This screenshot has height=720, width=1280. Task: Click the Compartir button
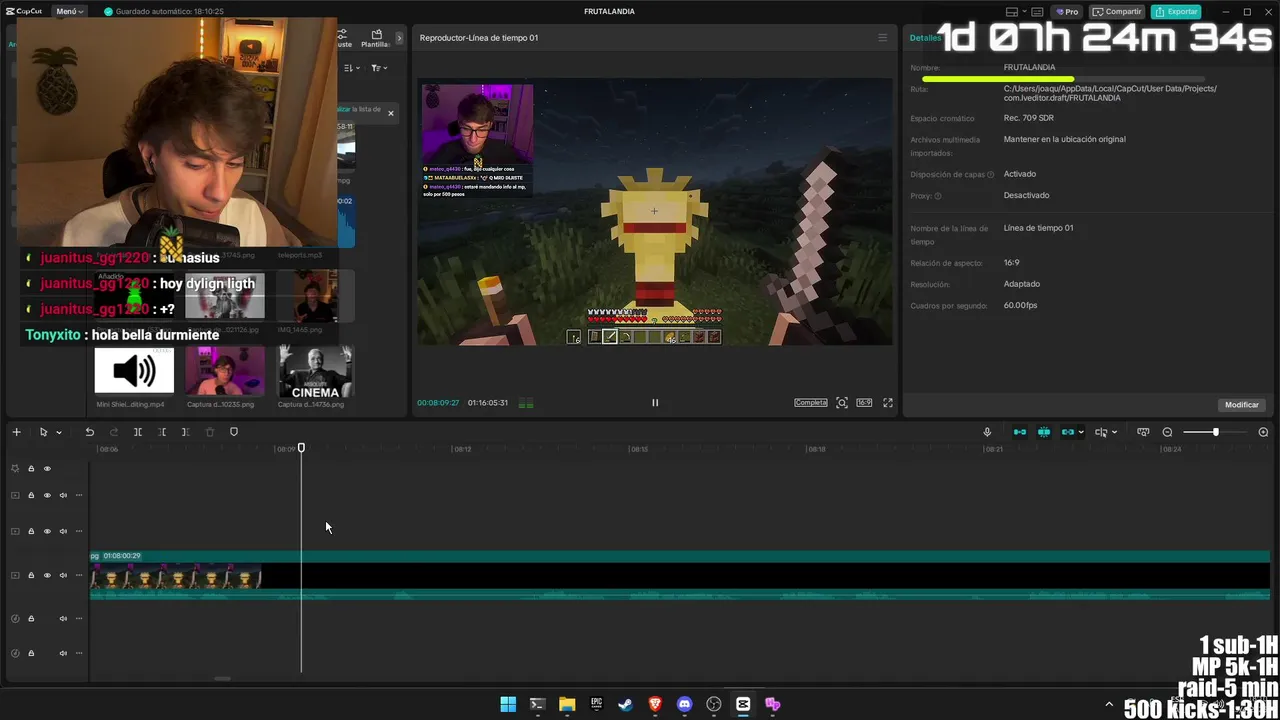[x=1117, y=12]
